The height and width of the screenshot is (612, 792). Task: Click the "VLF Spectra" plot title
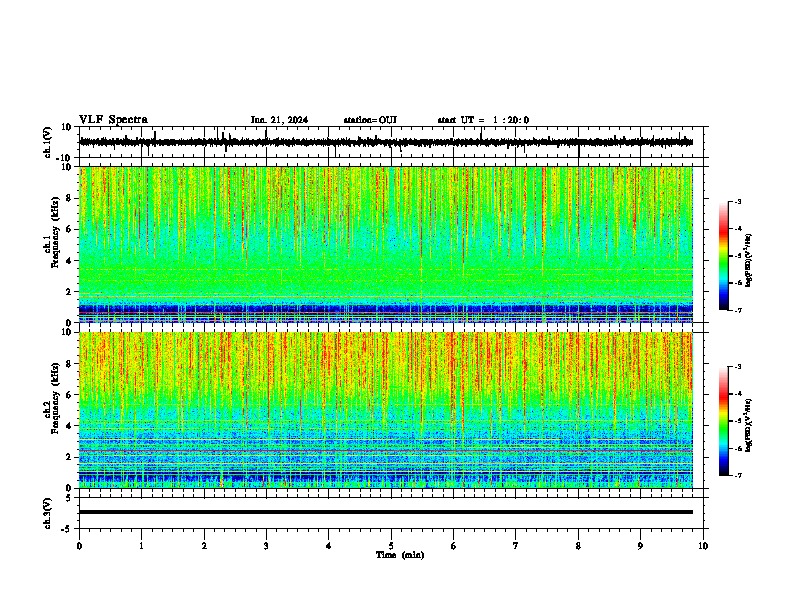pos(113,120)
